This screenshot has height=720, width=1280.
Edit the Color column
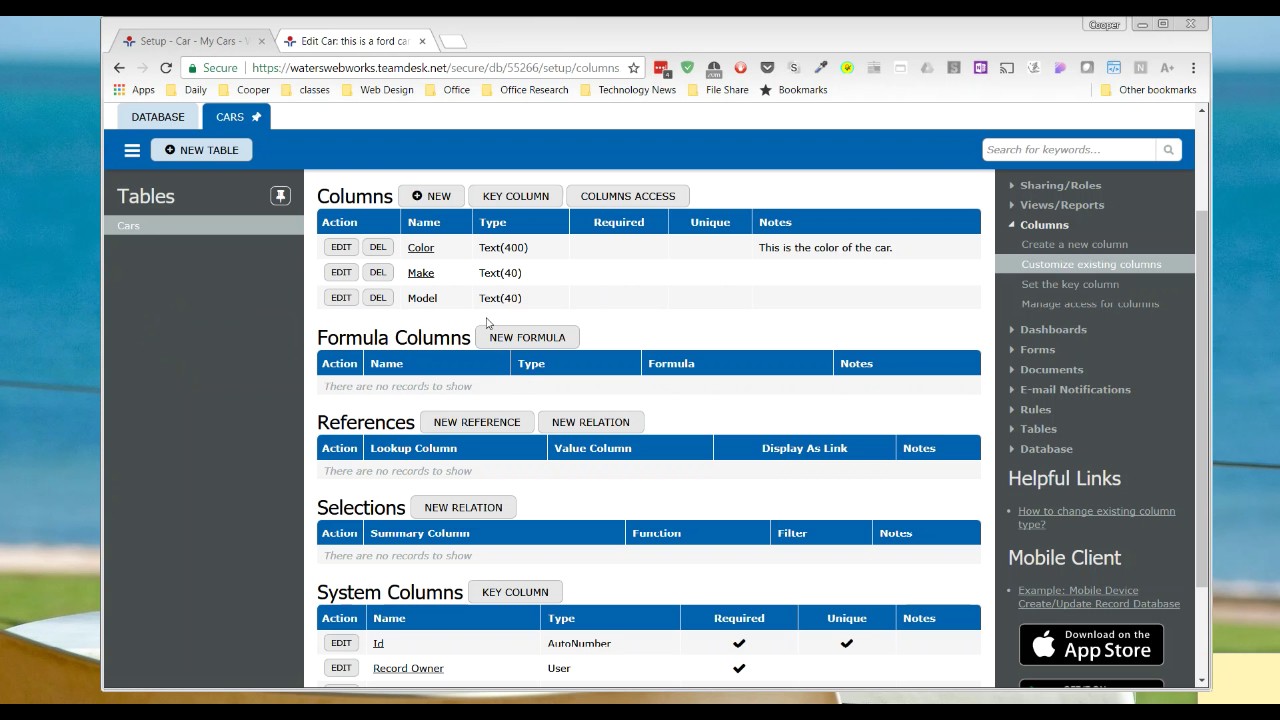(341, 247)
